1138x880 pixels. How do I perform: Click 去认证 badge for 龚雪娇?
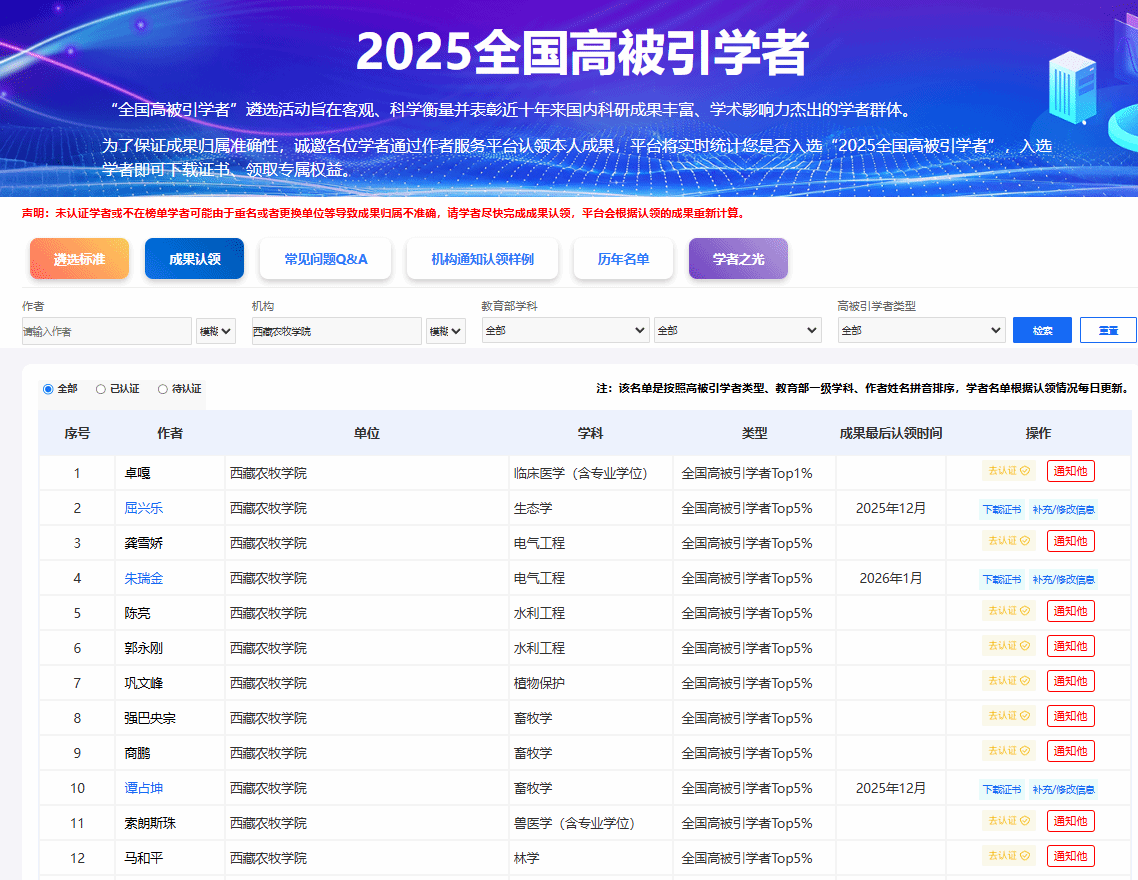pos(1008,541)
